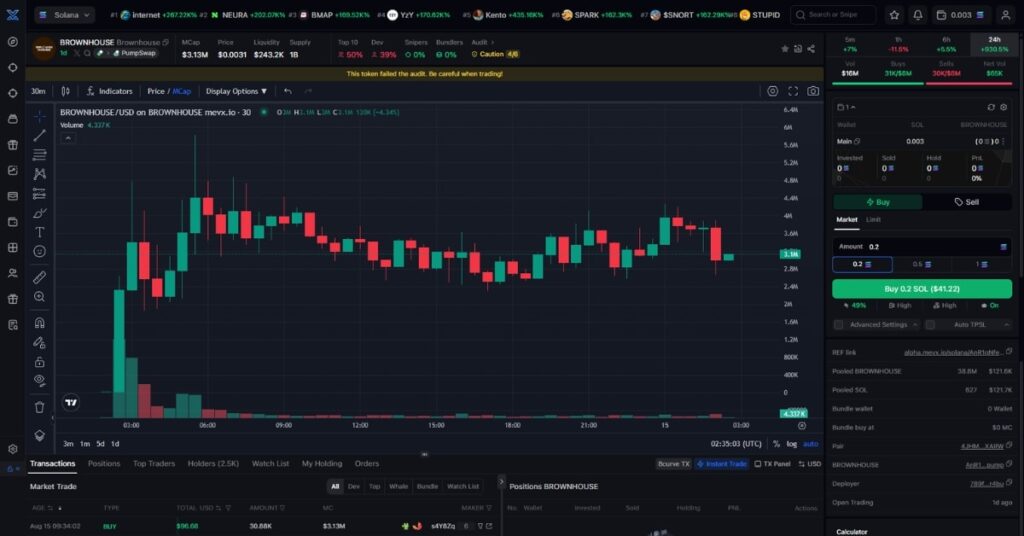Select the brush drawing tool

point(40,213)
